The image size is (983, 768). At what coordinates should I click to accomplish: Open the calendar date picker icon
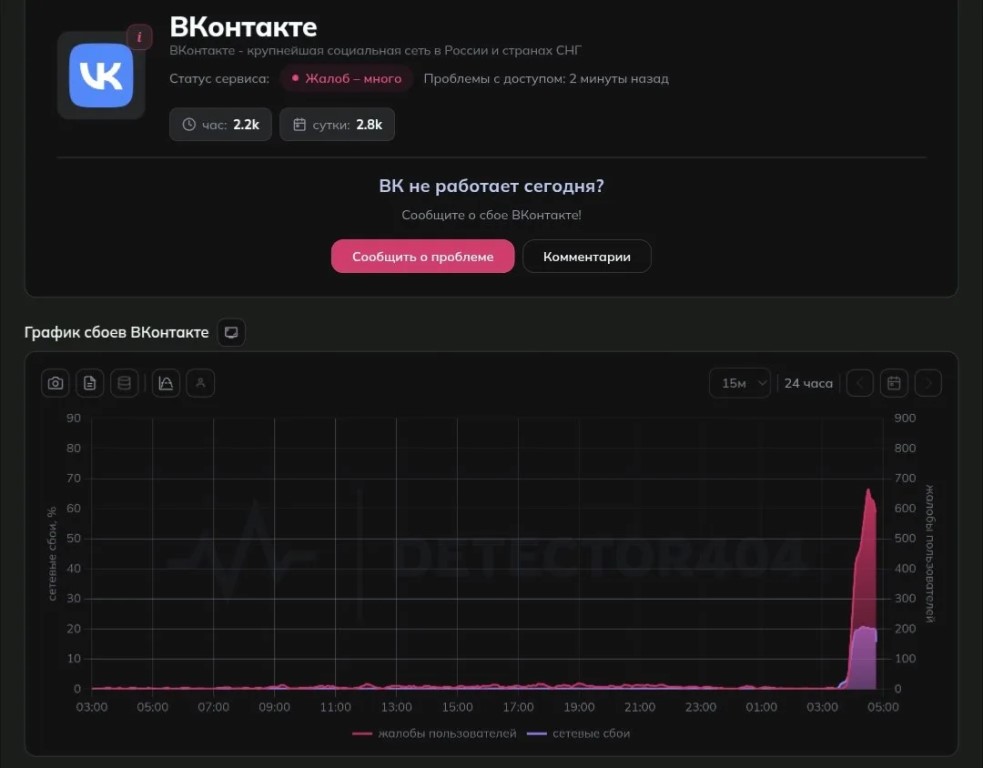pos(894,383)
